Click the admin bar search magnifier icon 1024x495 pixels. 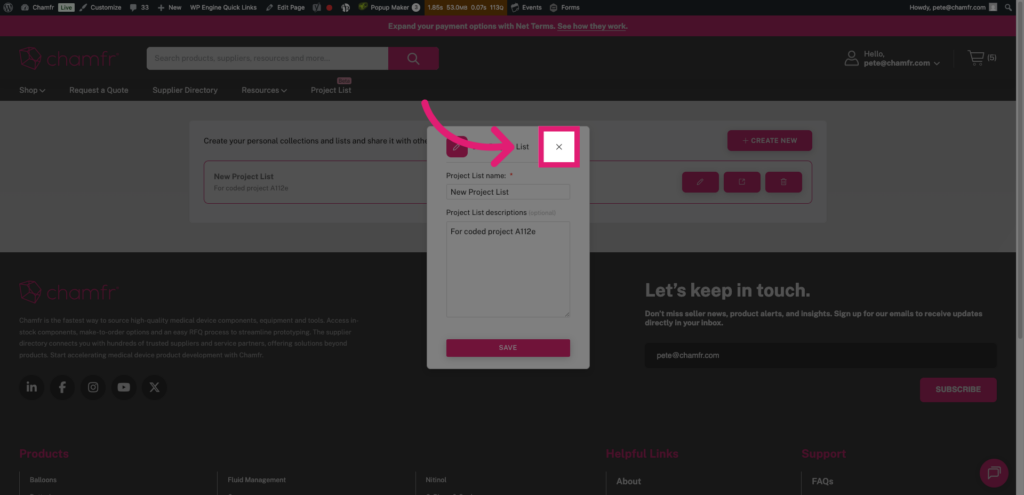pyautogui.click(x=1010, y=7)
